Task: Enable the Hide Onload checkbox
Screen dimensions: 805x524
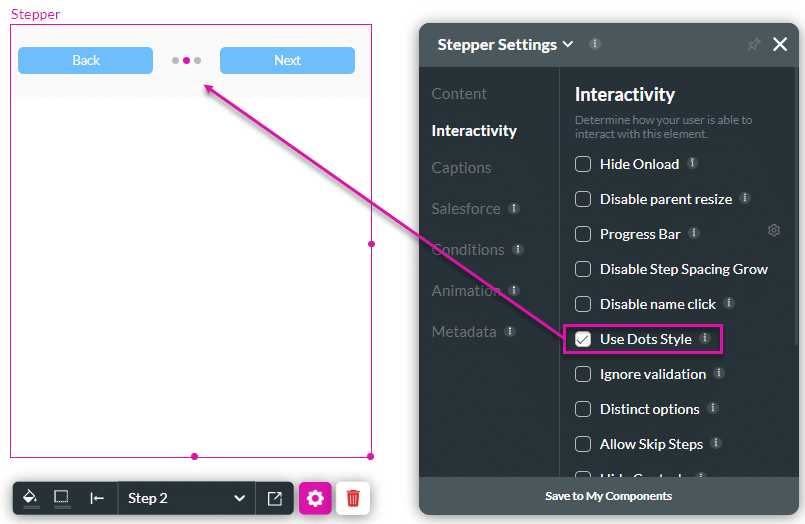Action: click(x=583, y=164)
